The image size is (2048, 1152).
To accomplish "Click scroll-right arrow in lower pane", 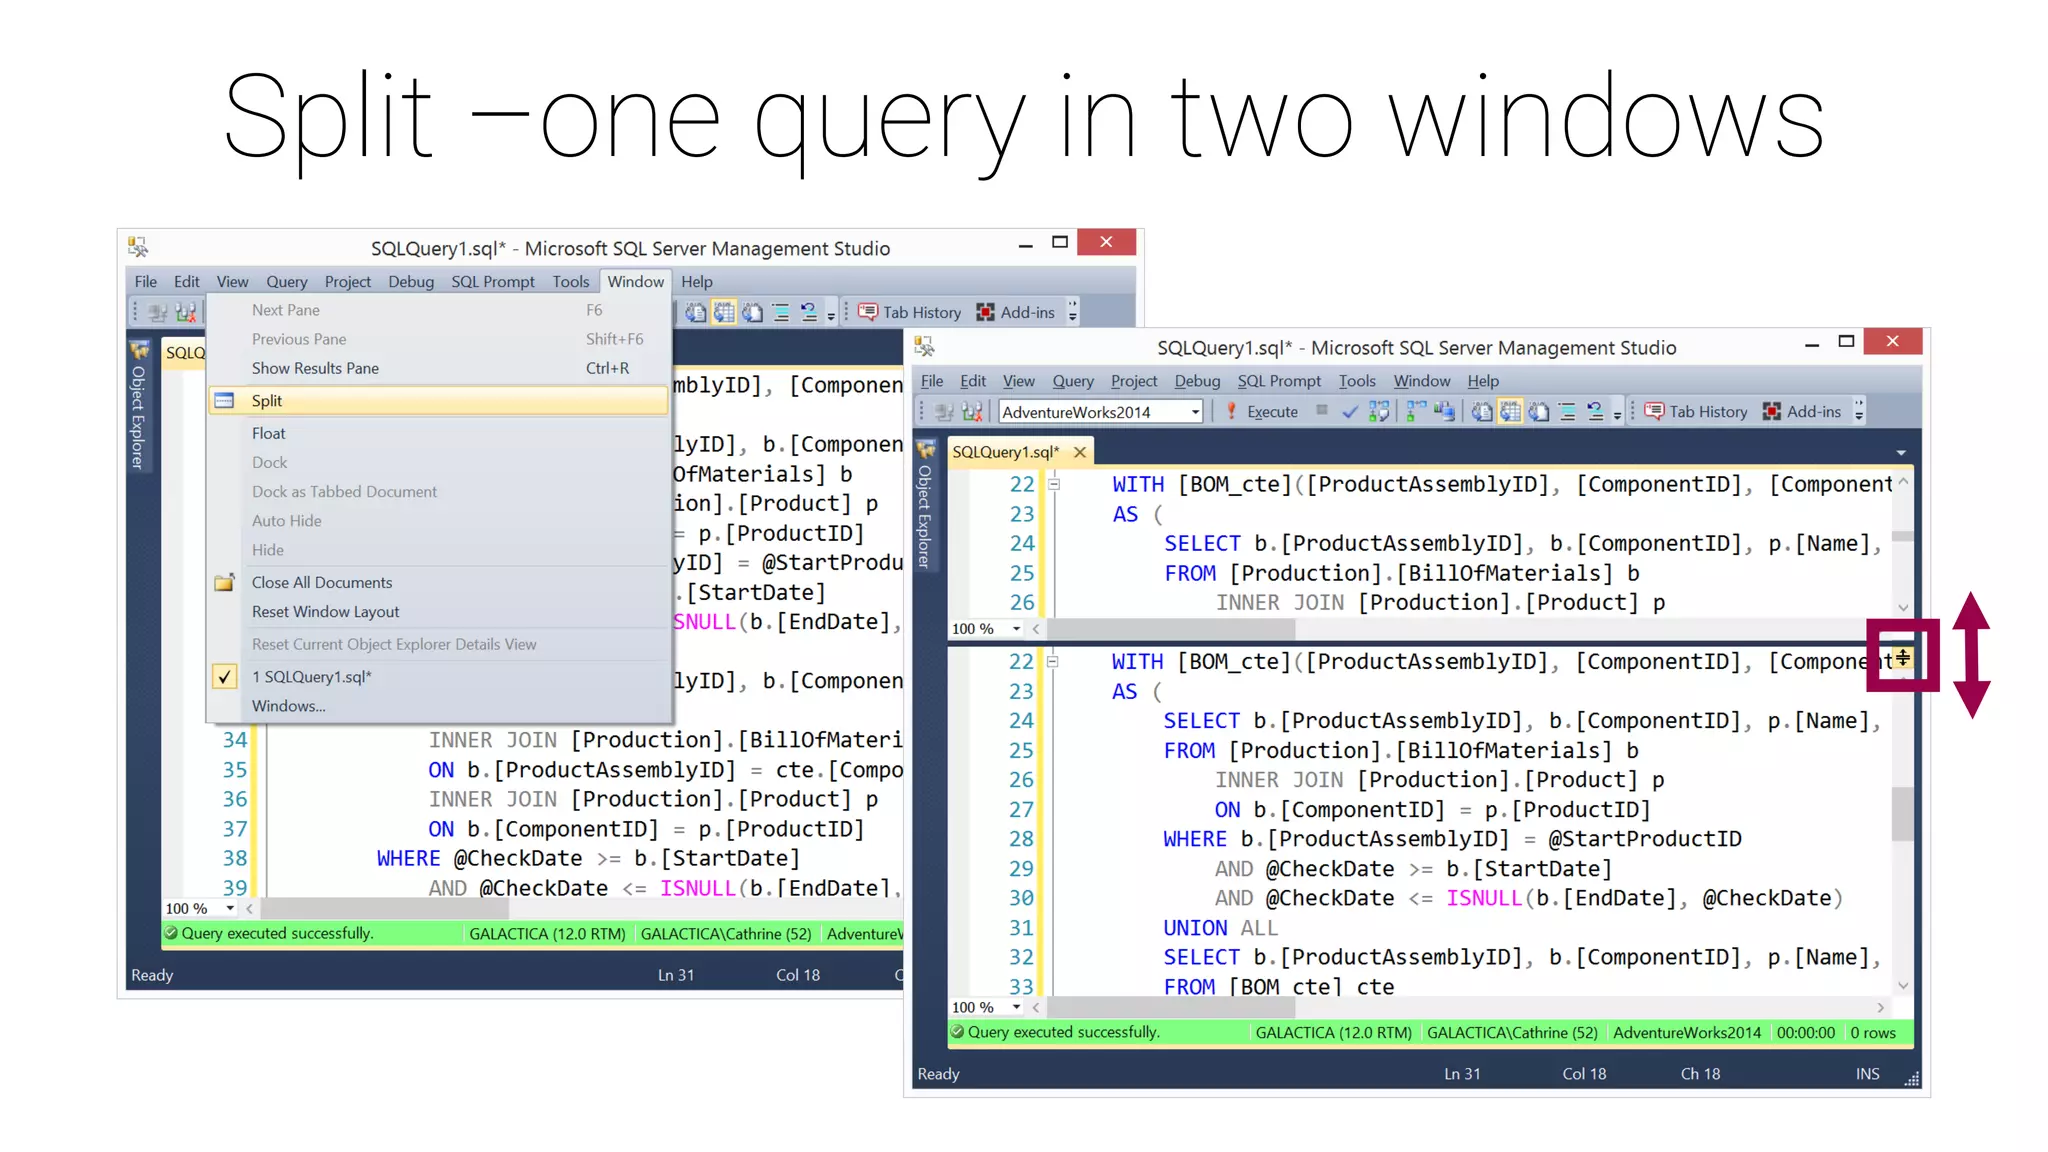I will 1880,1007.
